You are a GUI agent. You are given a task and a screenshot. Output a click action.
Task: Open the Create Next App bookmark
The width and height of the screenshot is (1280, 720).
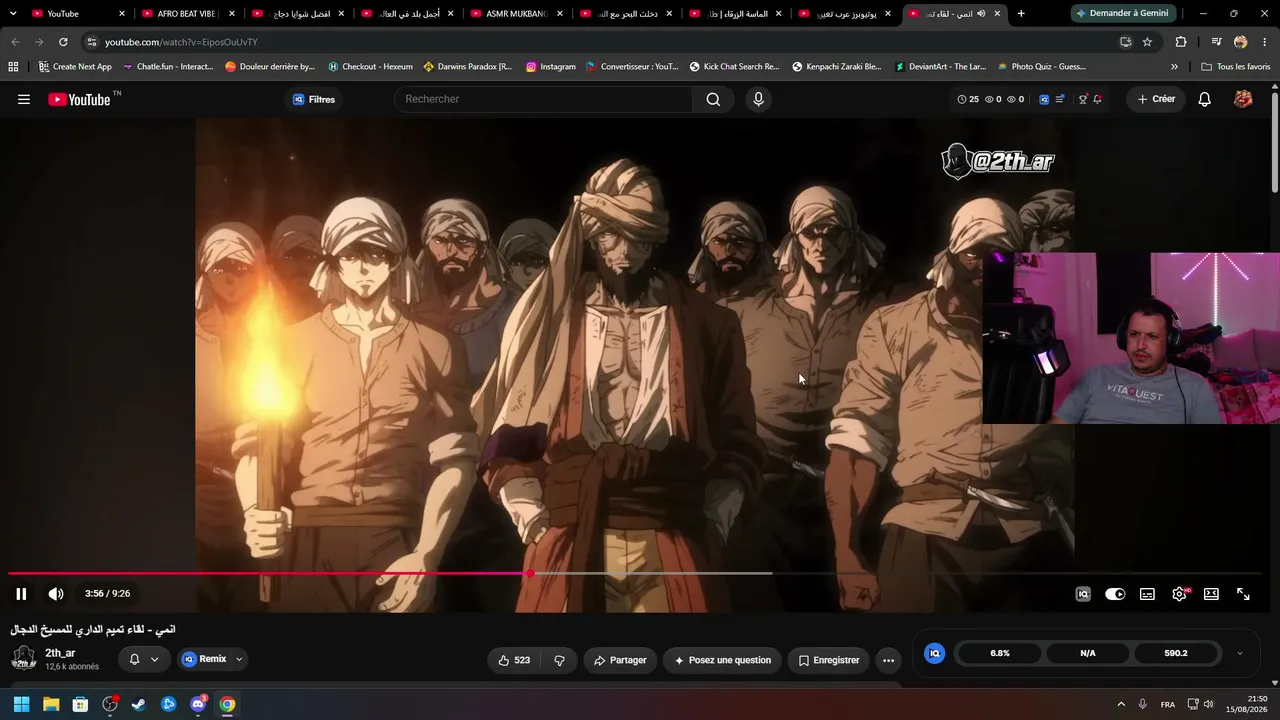coord(75,67)
